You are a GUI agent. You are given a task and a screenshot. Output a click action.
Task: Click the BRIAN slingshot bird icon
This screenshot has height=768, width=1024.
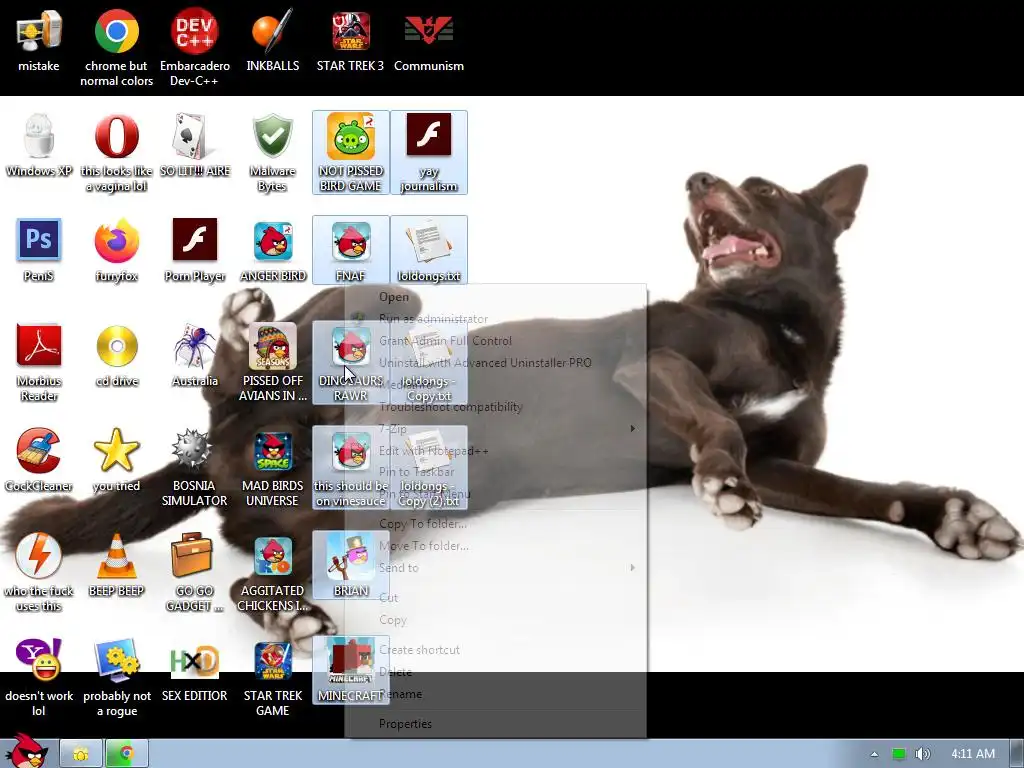(x=351, y=565)
